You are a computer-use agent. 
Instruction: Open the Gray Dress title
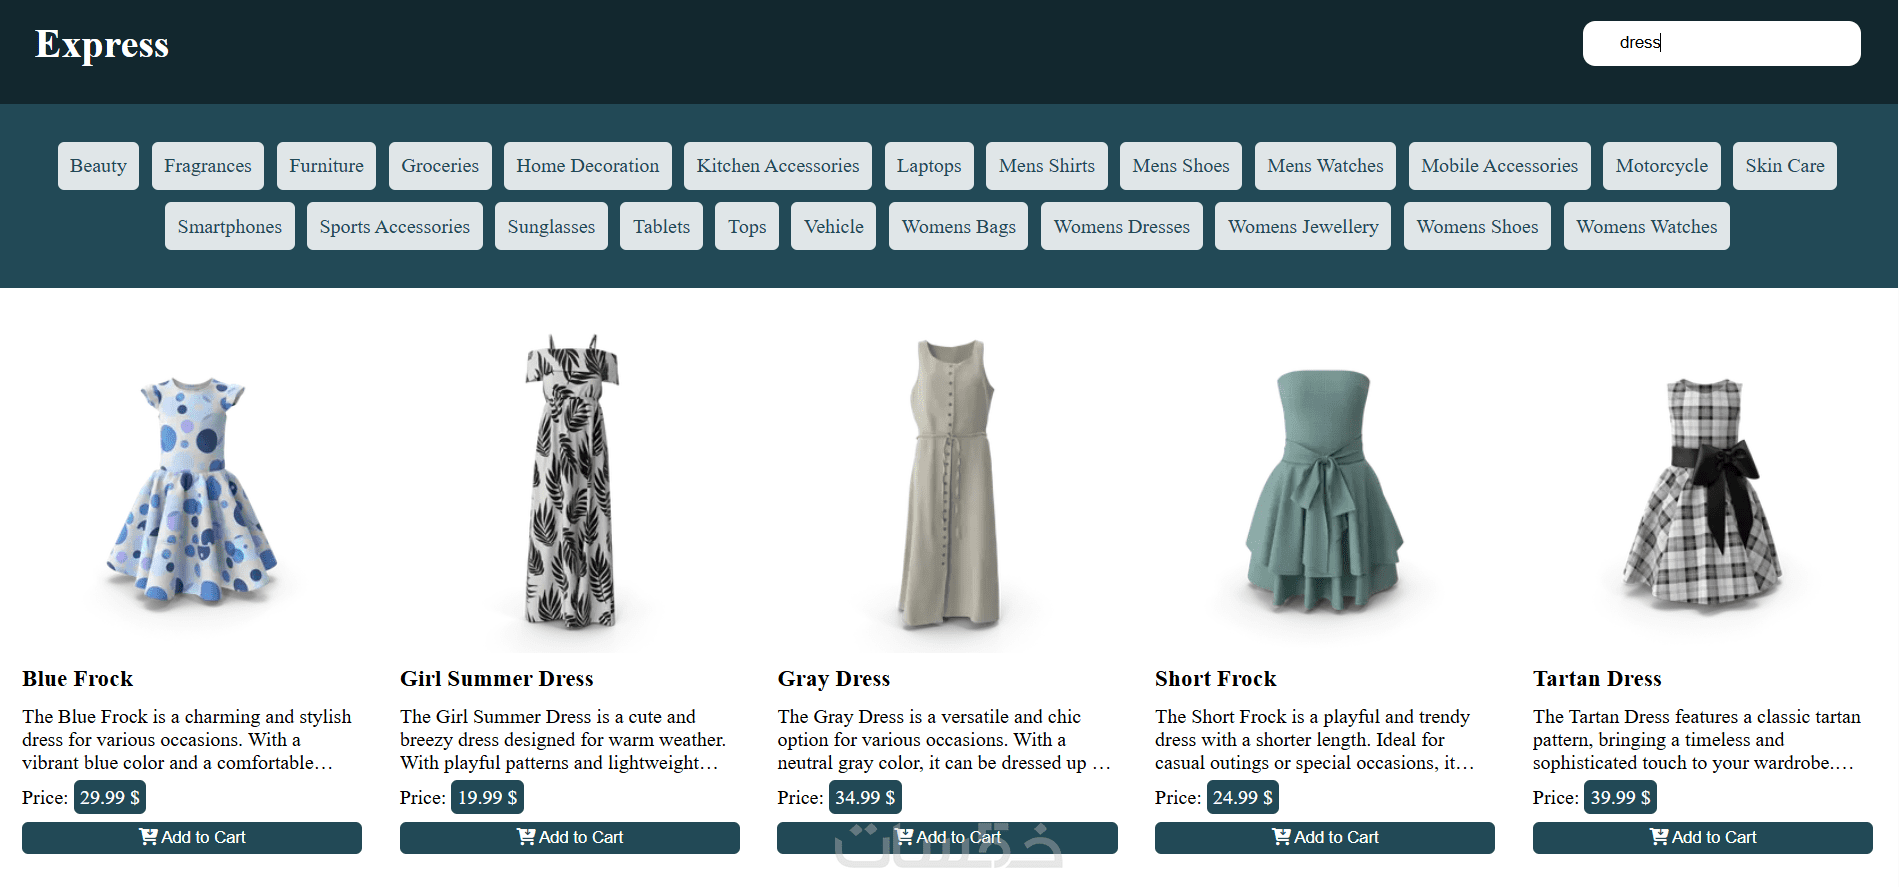click(x=834, y=679)
